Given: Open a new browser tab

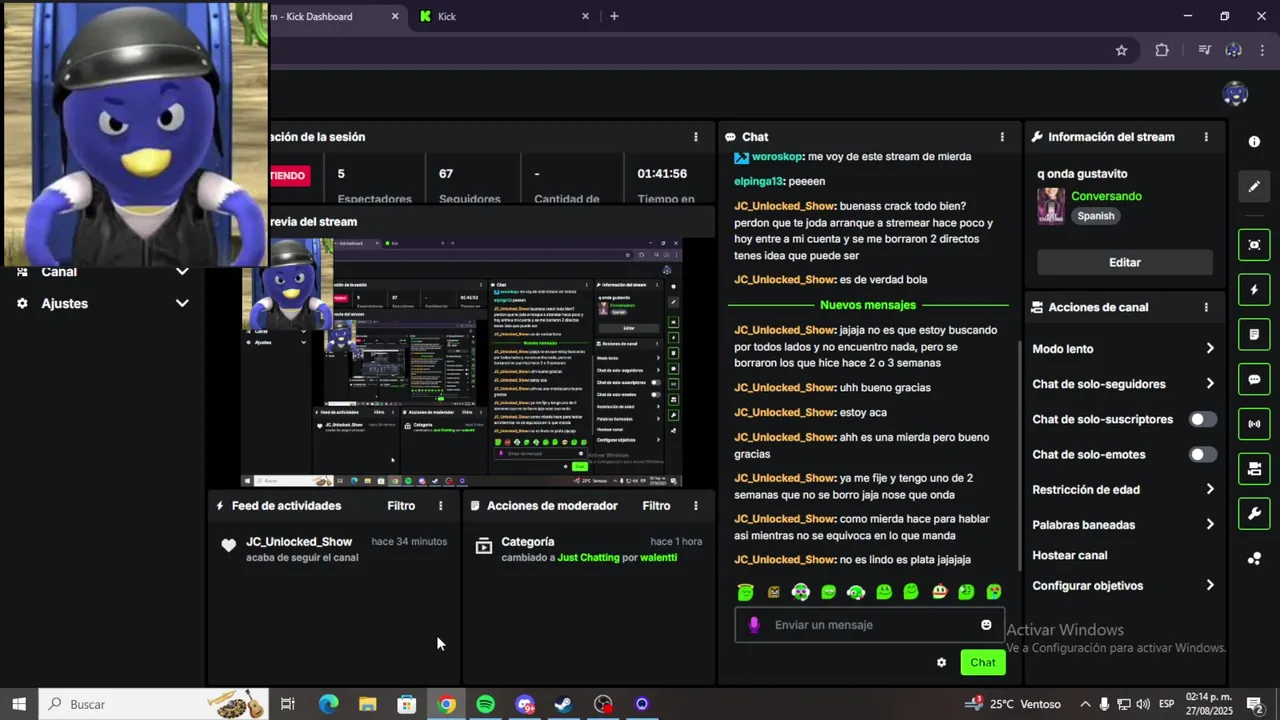Looking at the screenshot, I should (x=614, y=16).
